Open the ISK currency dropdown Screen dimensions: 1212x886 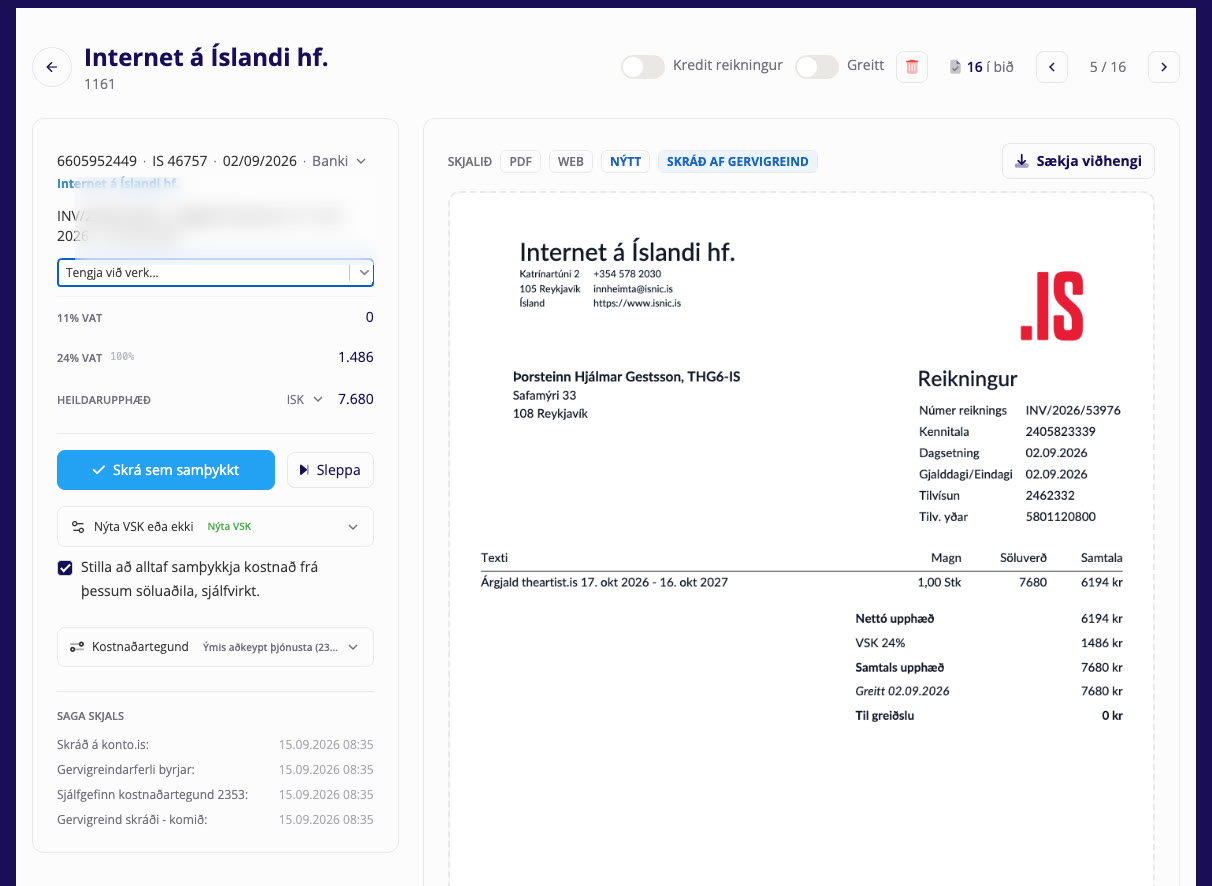[x=305, y=399]
